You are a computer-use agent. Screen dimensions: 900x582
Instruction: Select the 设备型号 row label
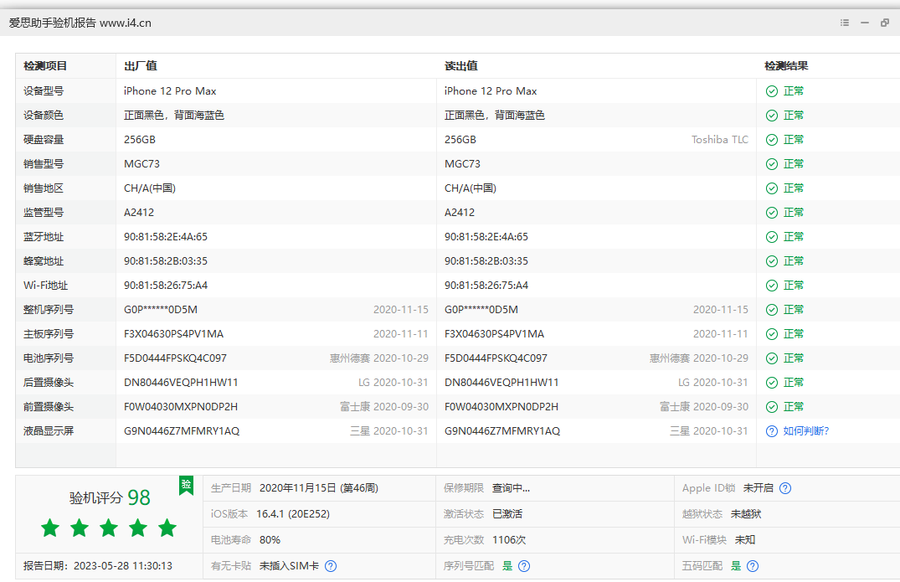(44, 91)
